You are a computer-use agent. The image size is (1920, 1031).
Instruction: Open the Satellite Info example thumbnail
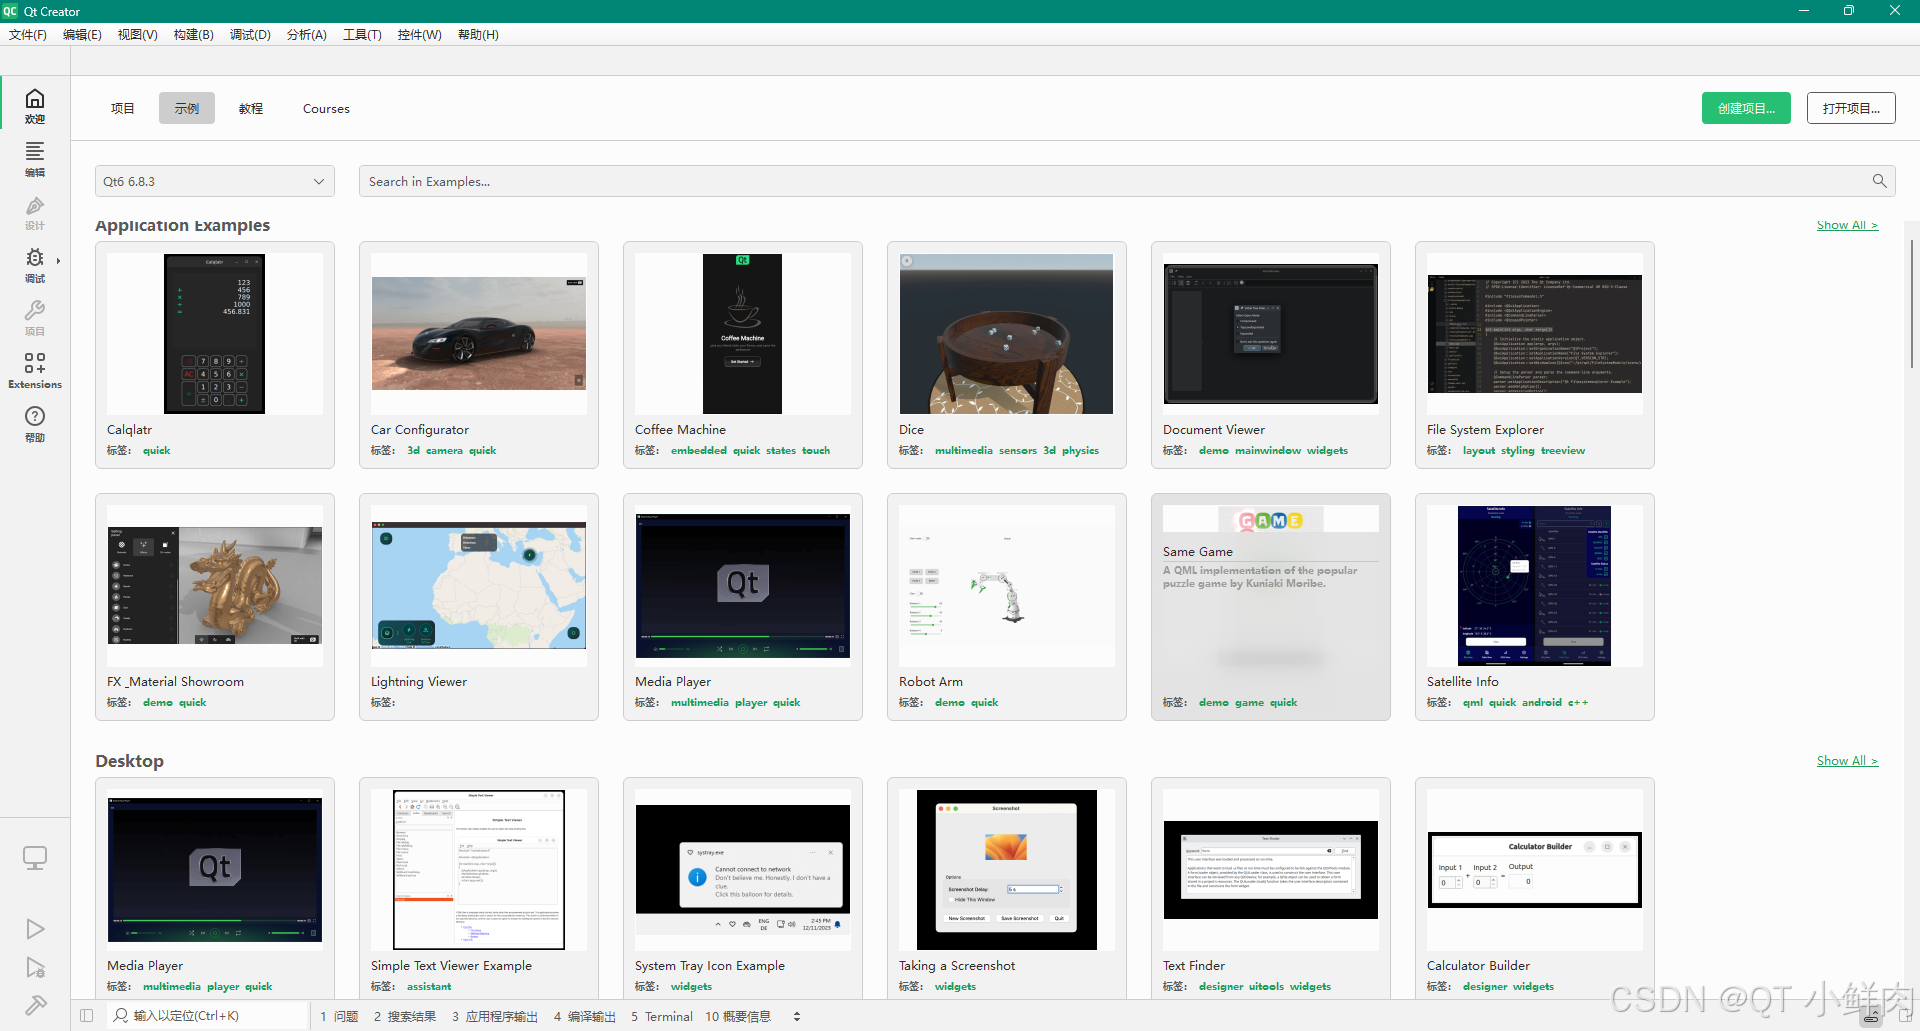tap(1535, 586)
